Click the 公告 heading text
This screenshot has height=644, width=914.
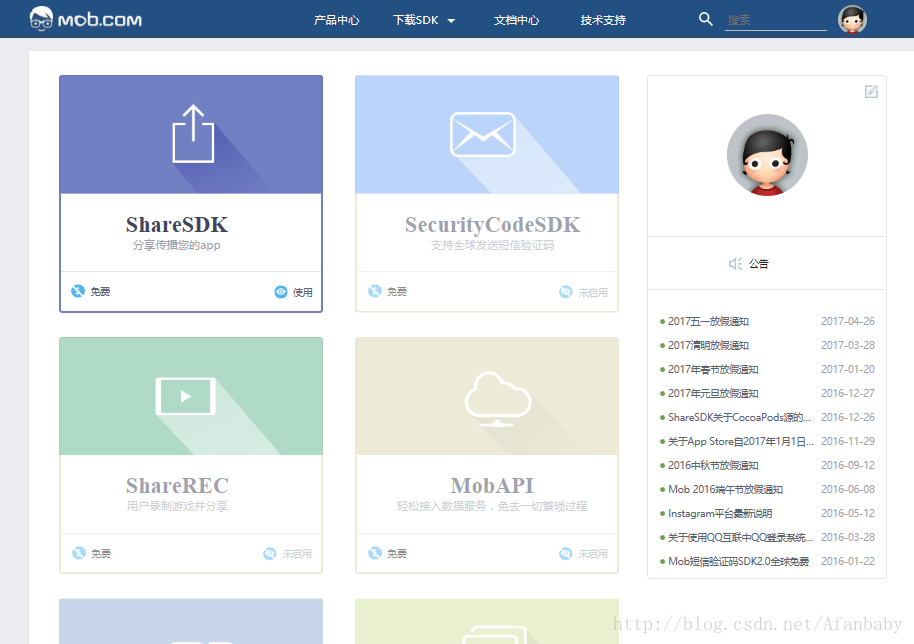point(758,263)
